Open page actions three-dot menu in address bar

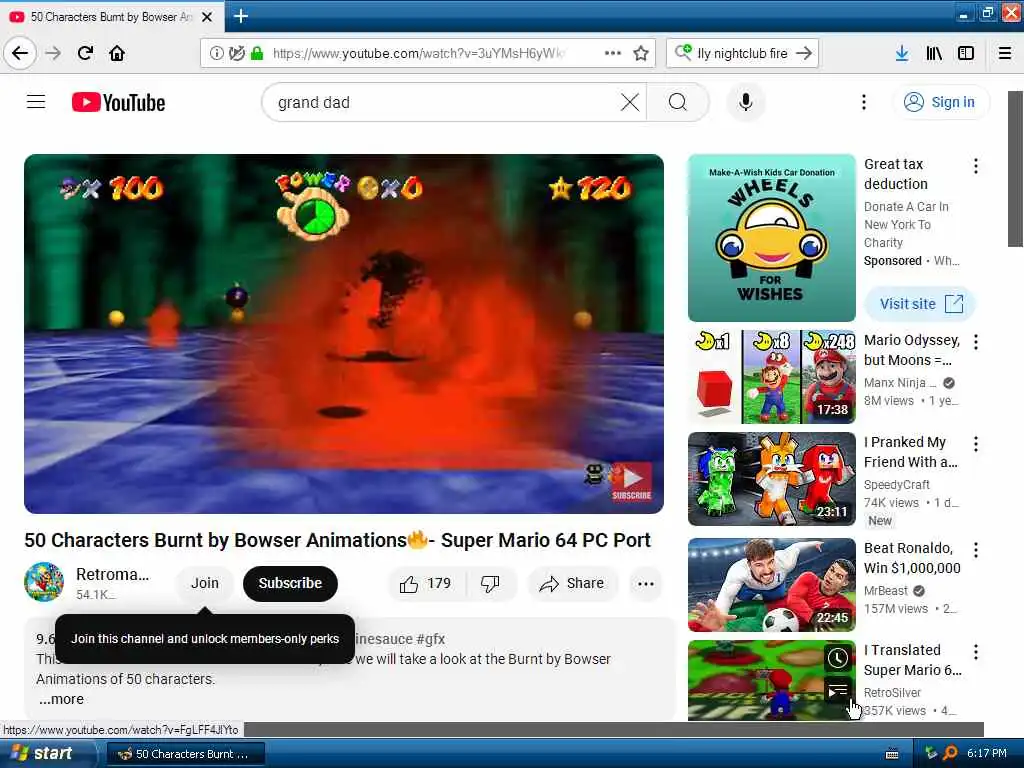point(613,53)
